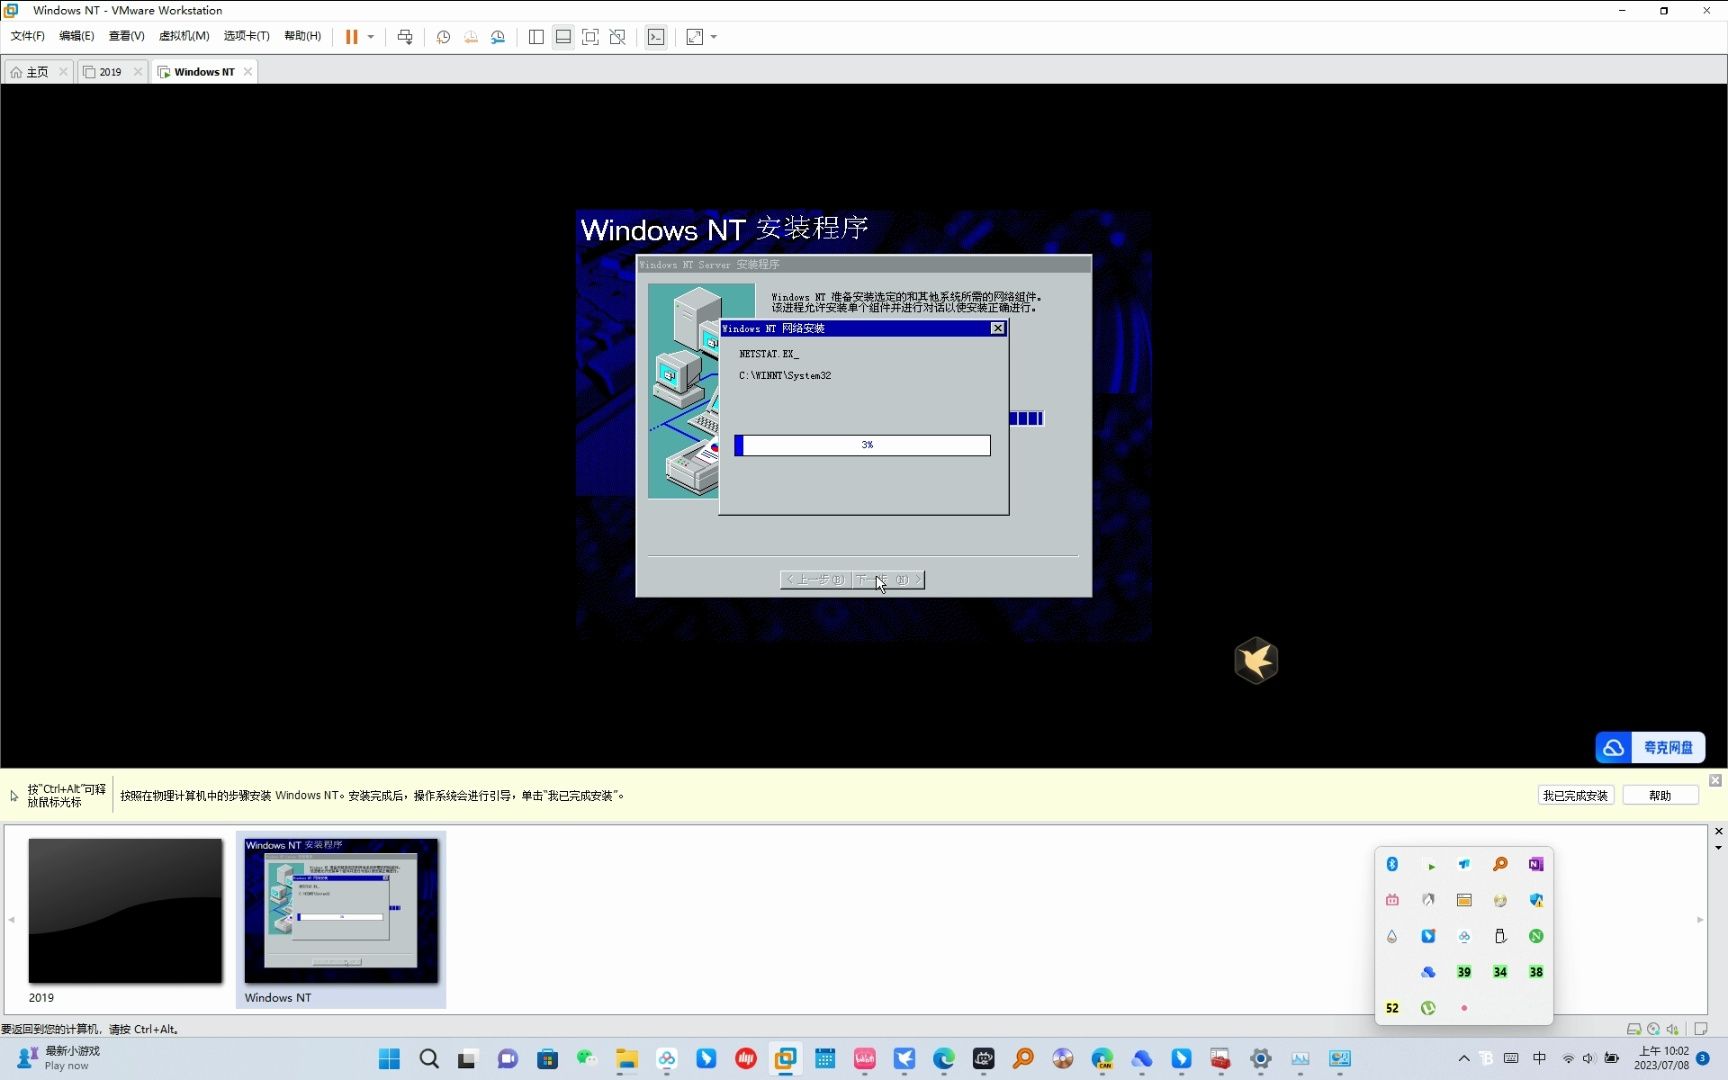
Task: Open the Settings gear on taskbar
Action: click(x=1261, y=1059)
